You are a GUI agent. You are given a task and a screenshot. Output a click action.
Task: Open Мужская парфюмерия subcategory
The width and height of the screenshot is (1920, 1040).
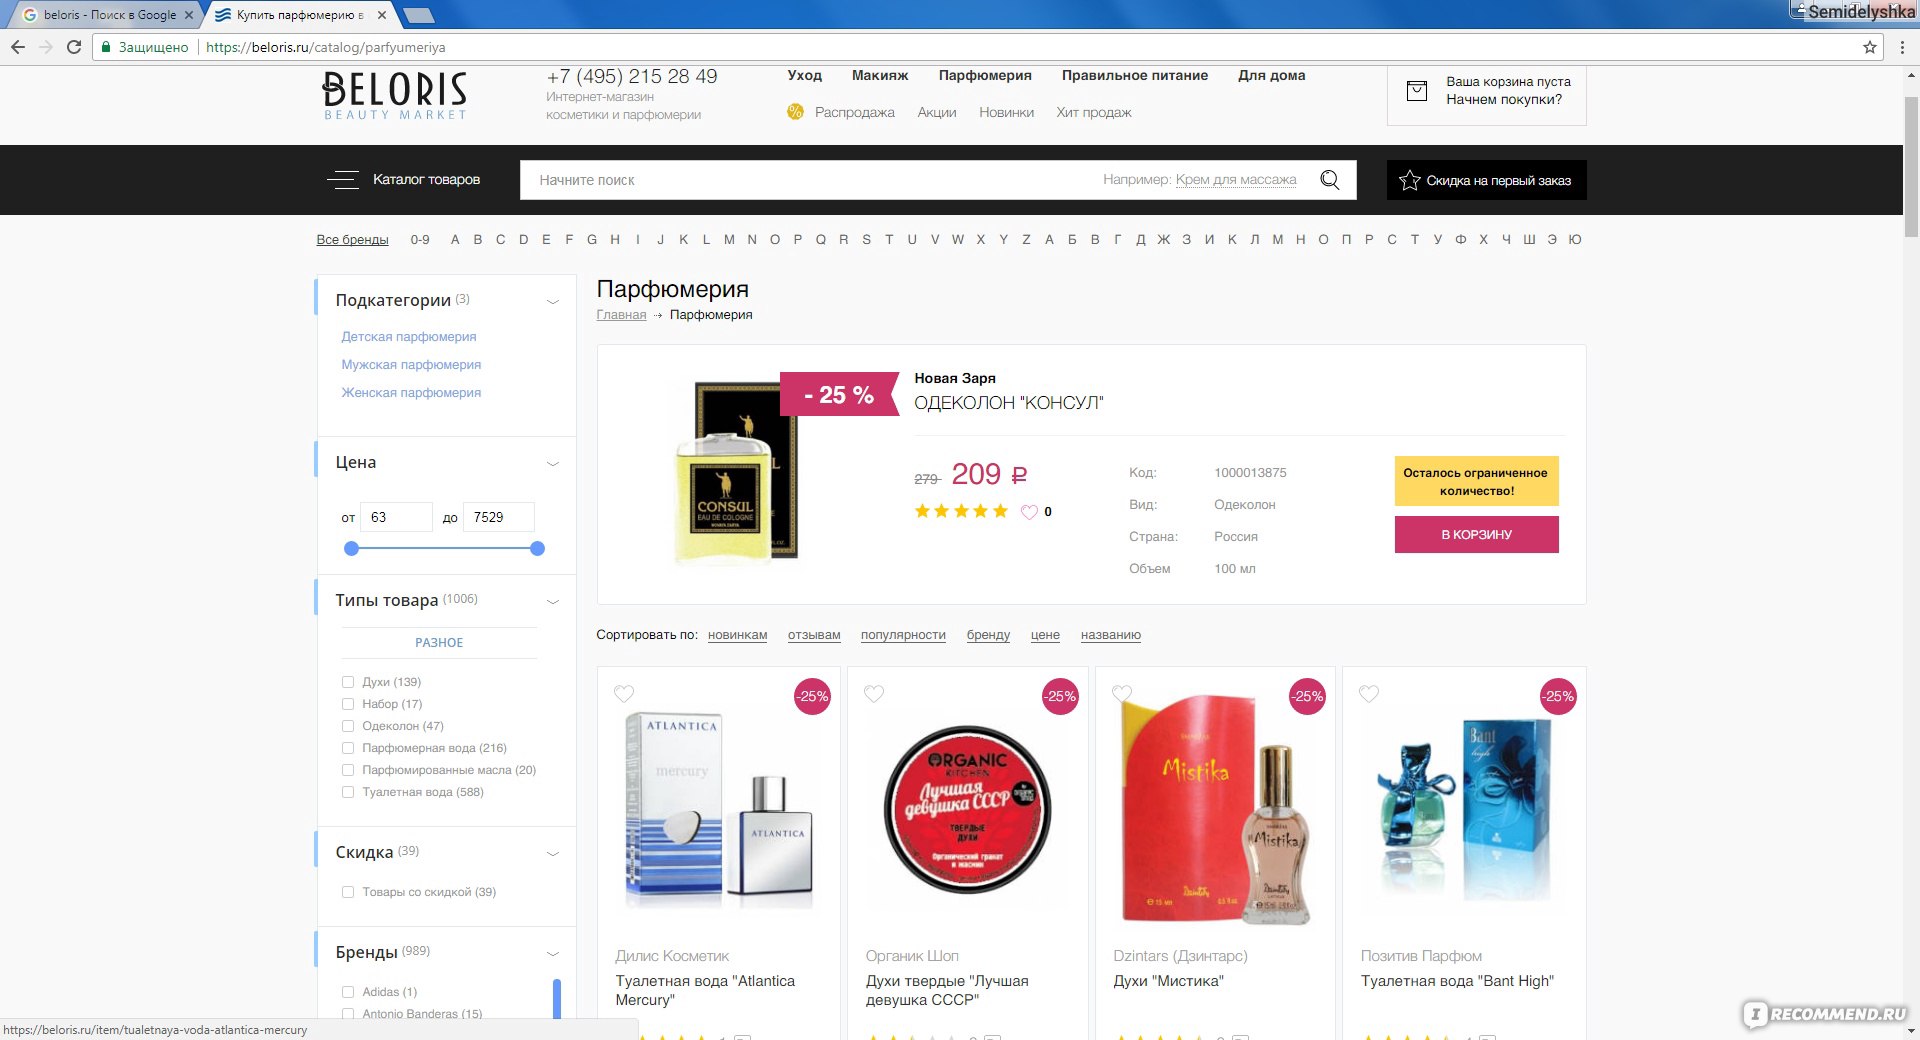[411, 364]
